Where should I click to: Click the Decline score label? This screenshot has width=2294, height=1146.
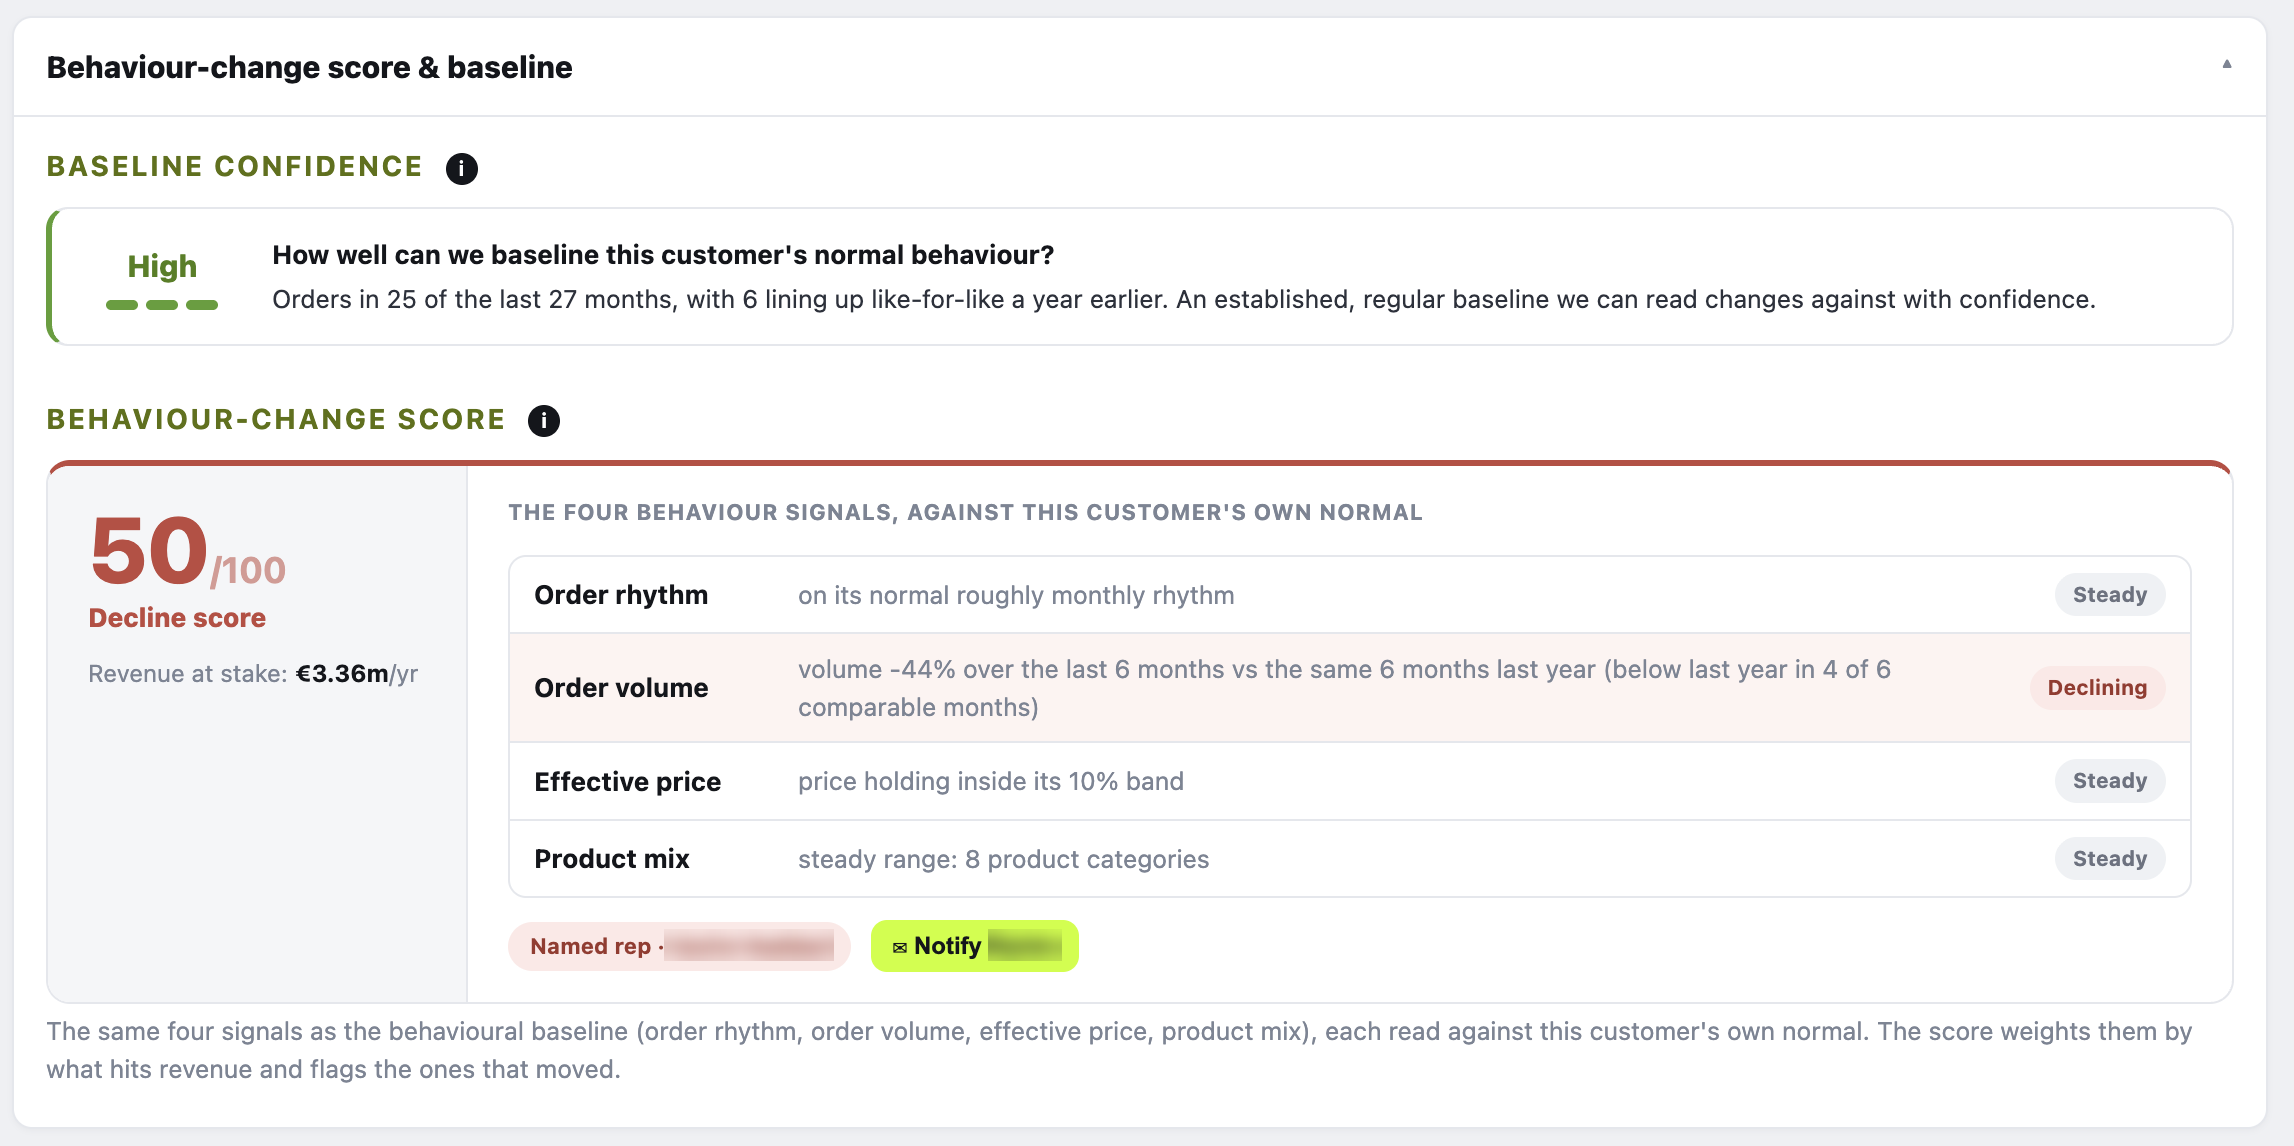point(177,618)
